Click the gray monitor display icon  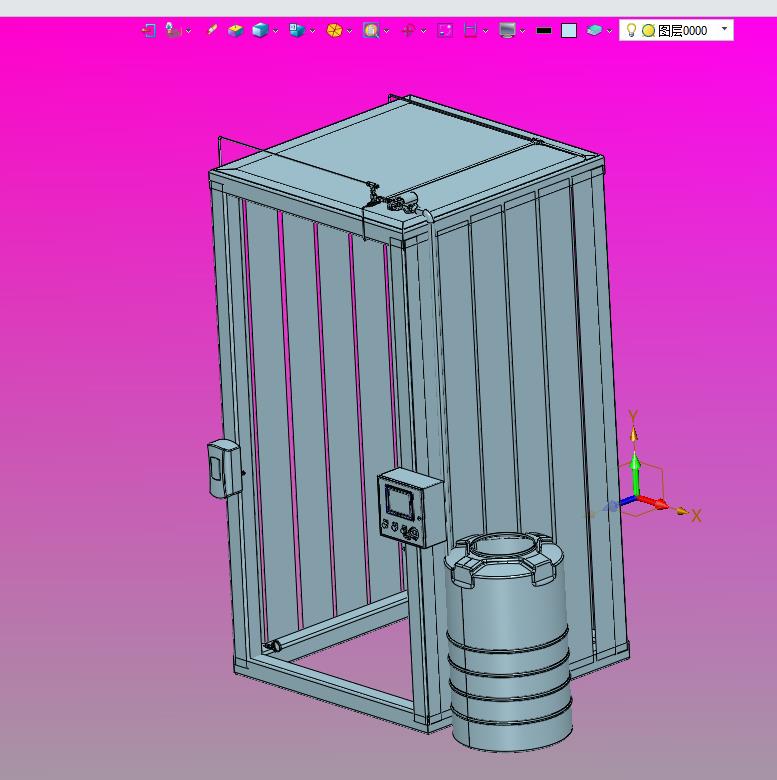tap(507, 31)
